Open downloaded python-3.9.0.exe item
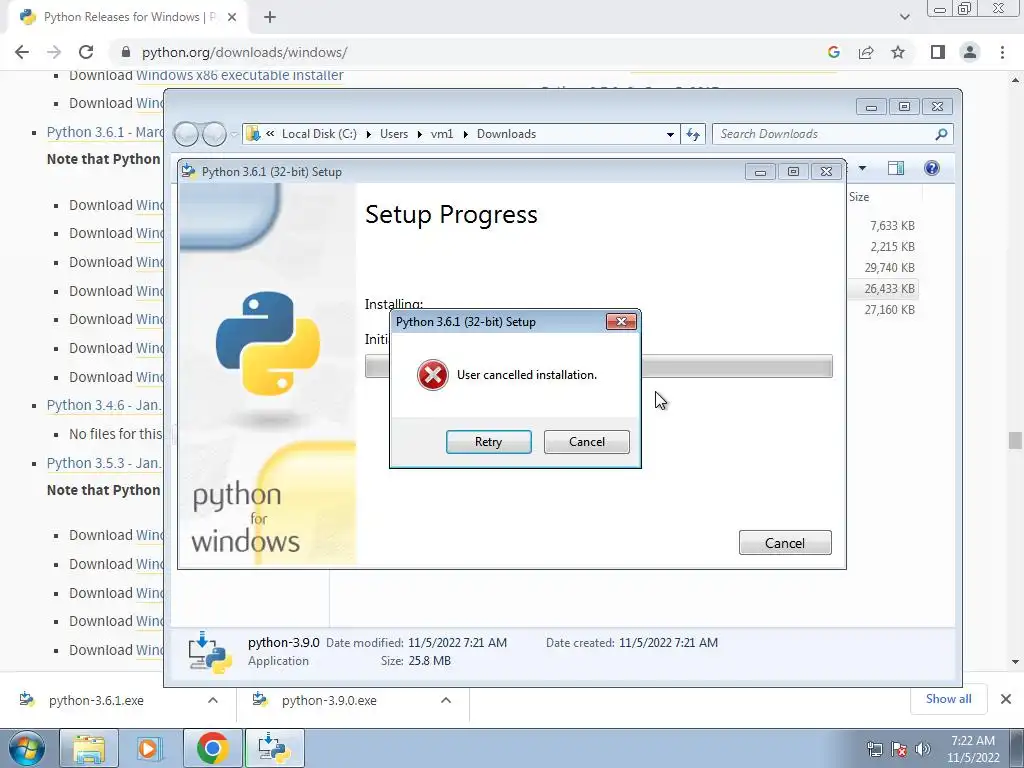The image size is (1024, 768). coord(329,700)
